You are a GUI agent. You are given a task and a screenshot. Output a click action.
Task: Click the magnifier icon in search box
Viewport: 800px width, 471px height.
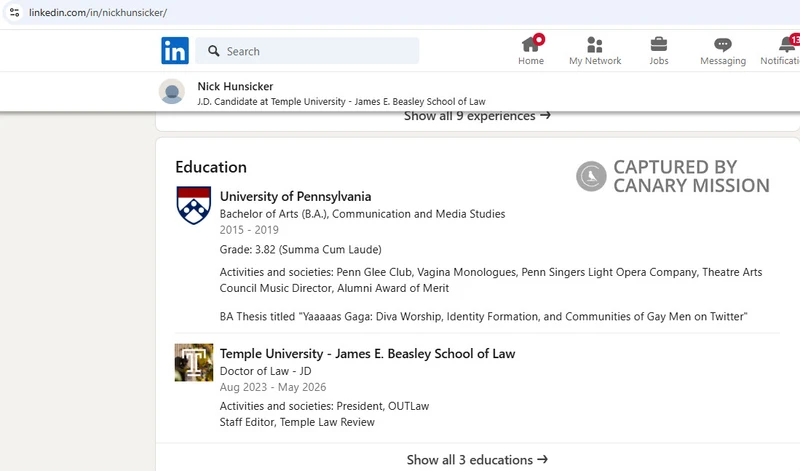214,51
